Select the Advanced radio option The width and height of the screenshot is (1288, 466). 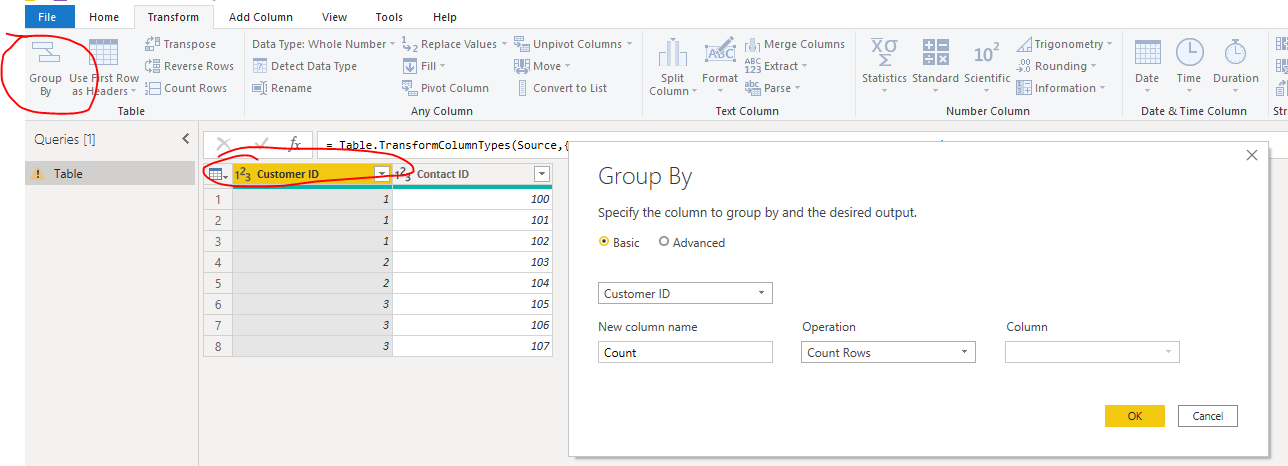[664, 242]
